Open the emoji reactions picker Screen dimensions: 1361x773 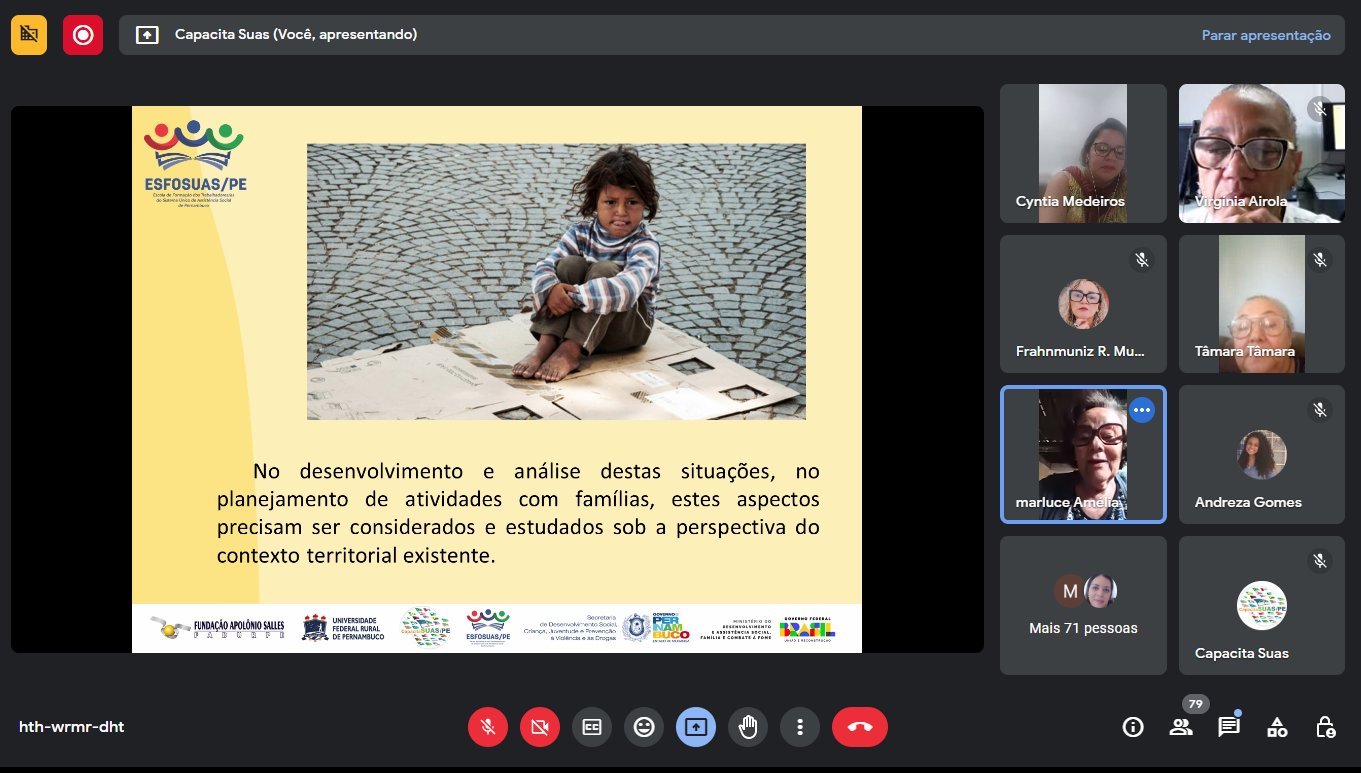(644, 727)
